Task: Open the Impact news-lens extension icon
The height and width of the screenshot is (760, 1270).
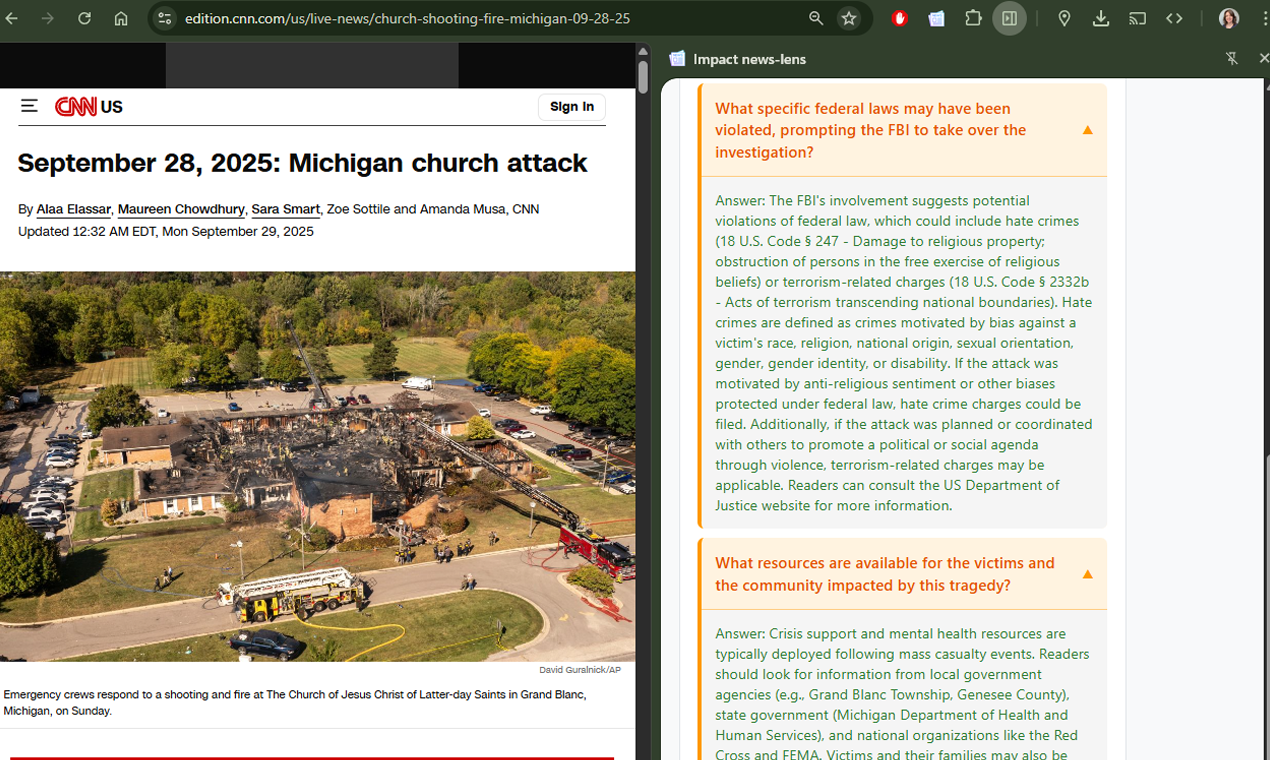Action: tap(936, 18)
